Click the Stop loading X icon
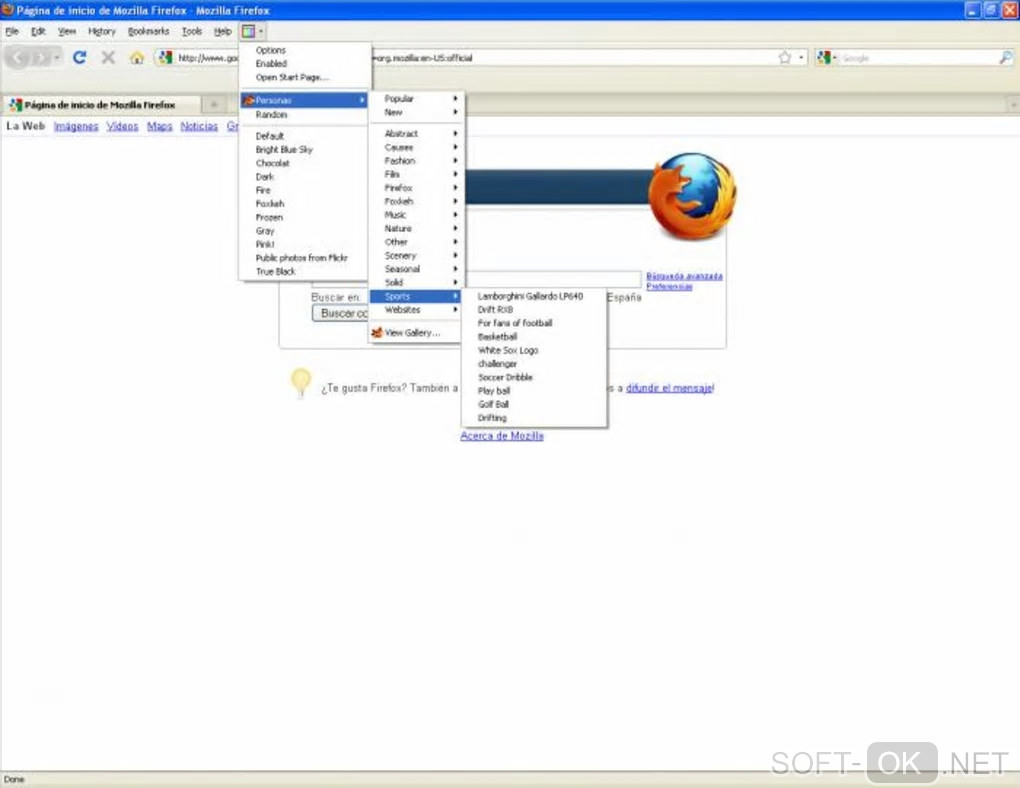This screenshot has height=788, width=1020. coord(108,58)
